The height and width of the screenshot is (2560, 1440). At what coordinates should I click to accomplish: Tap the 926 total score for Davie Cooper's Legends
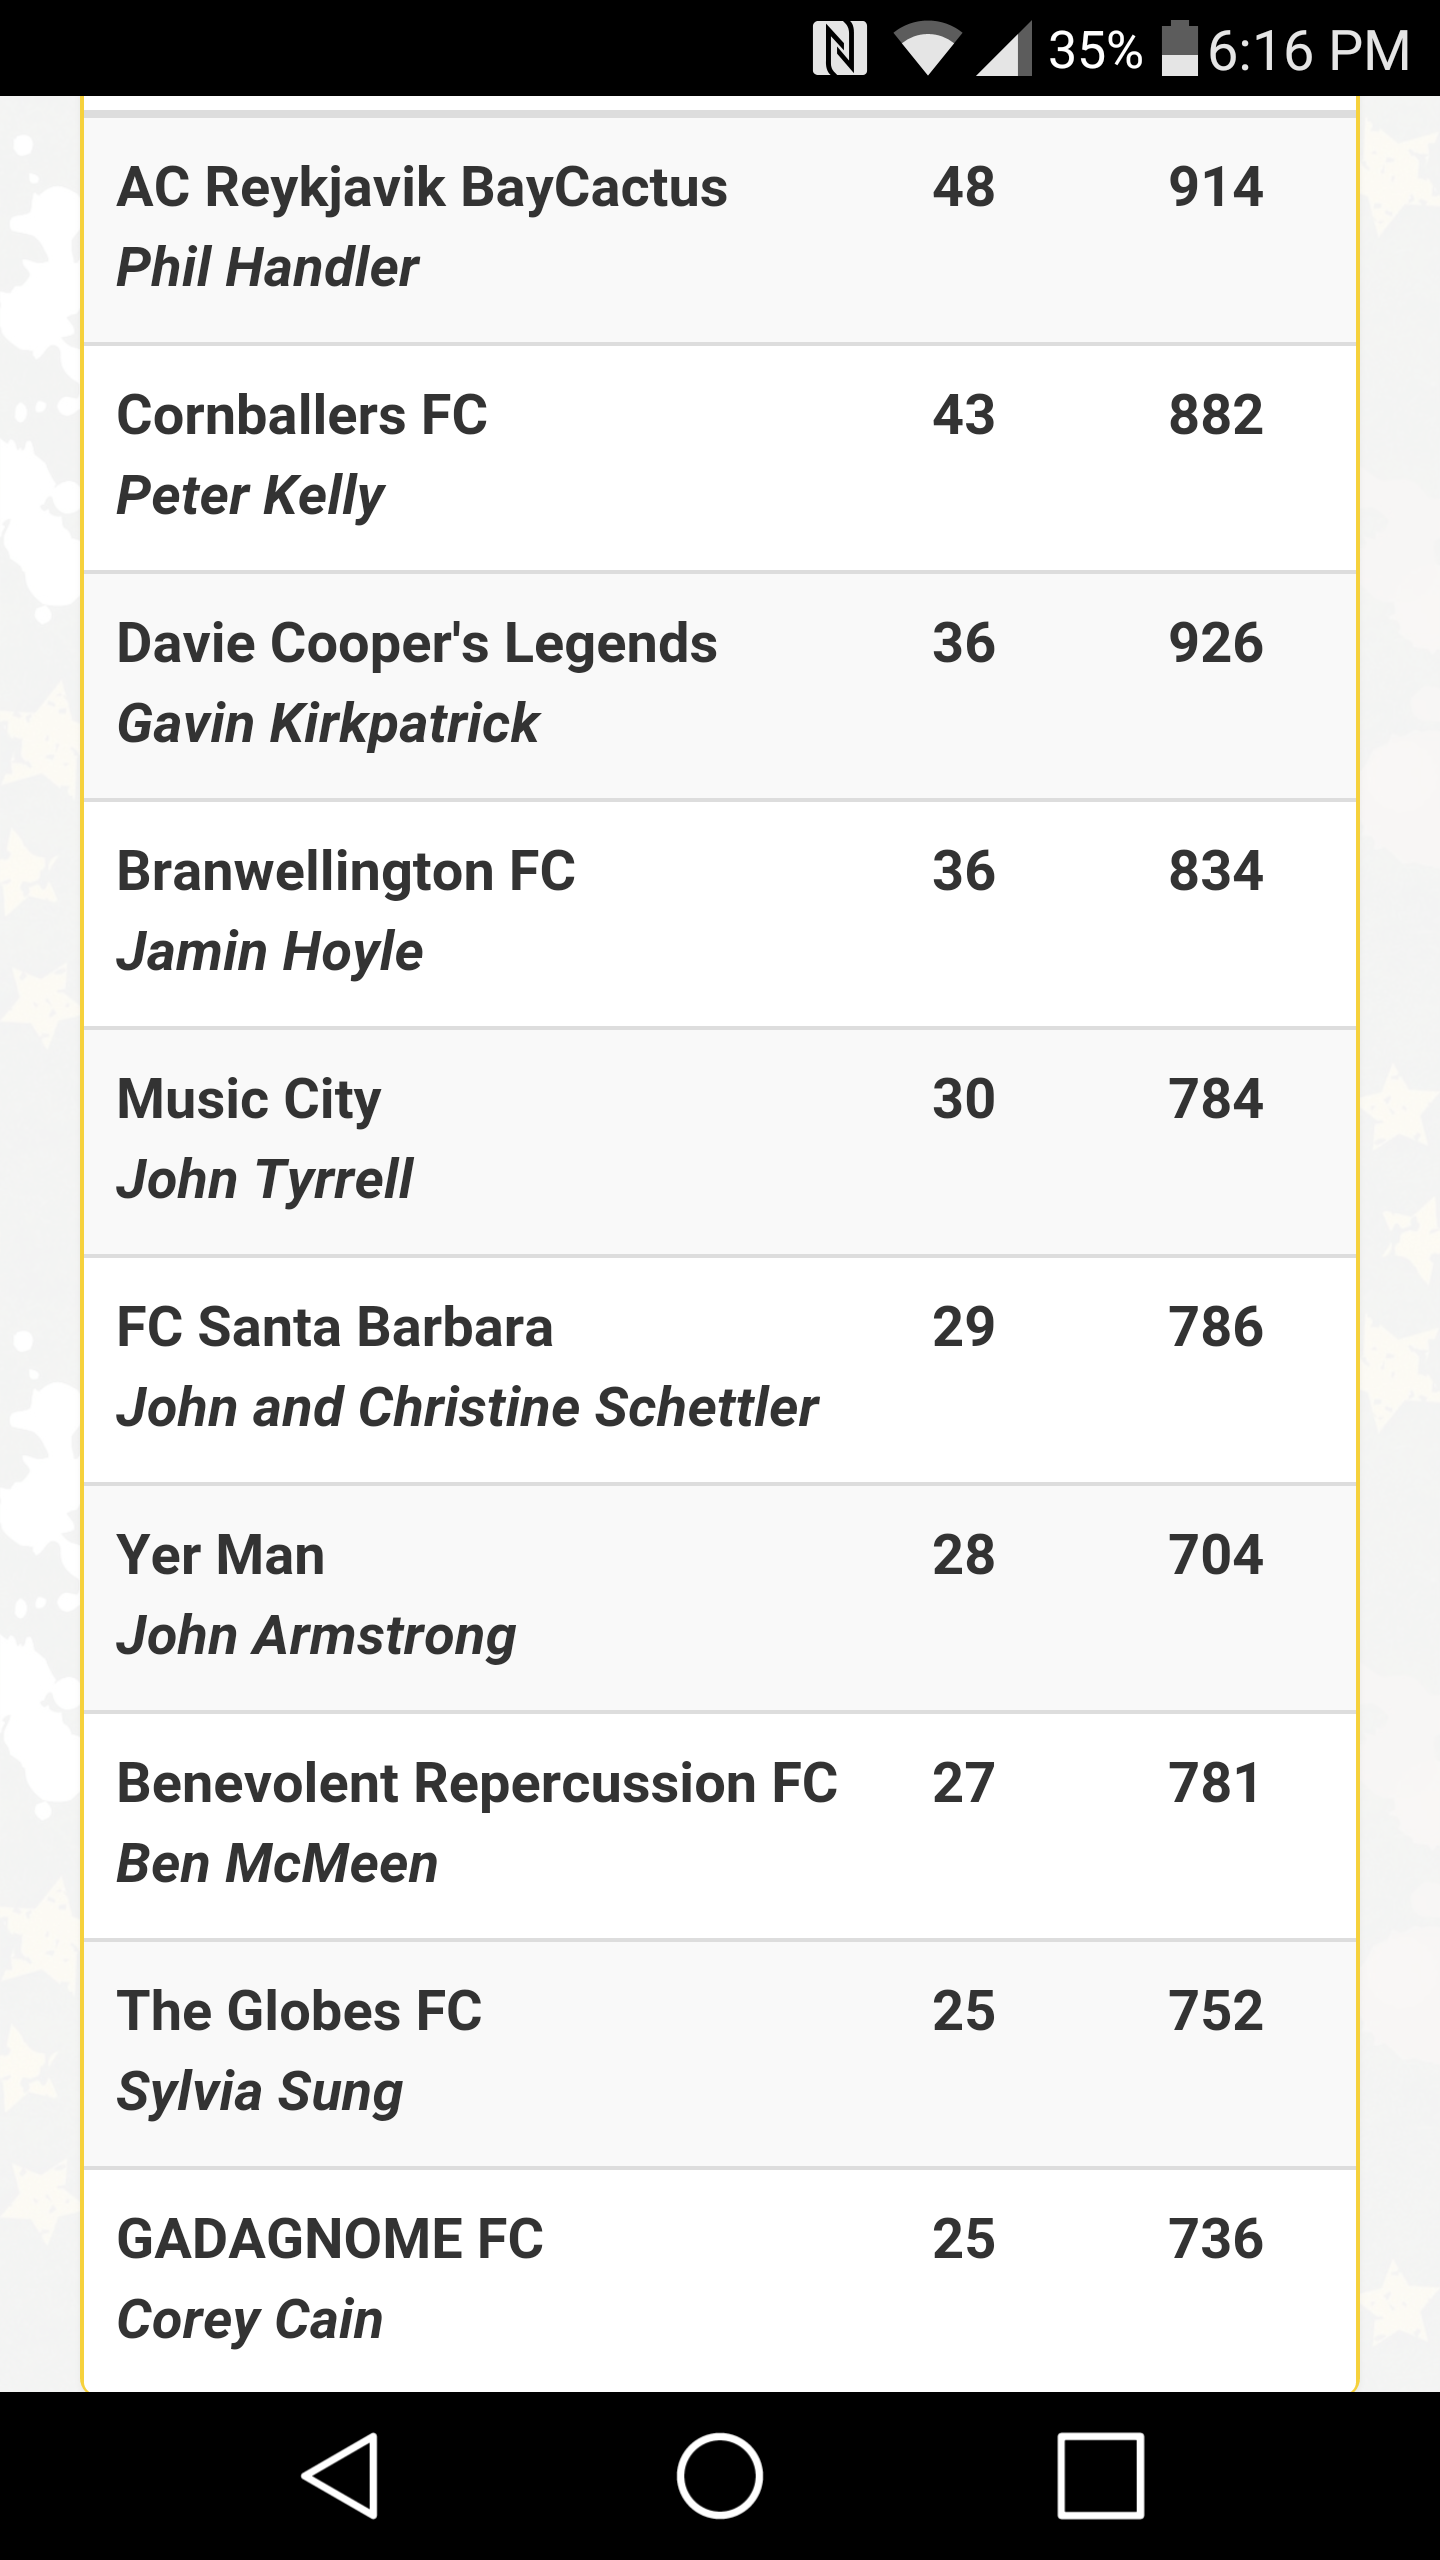coord(1216,643)
